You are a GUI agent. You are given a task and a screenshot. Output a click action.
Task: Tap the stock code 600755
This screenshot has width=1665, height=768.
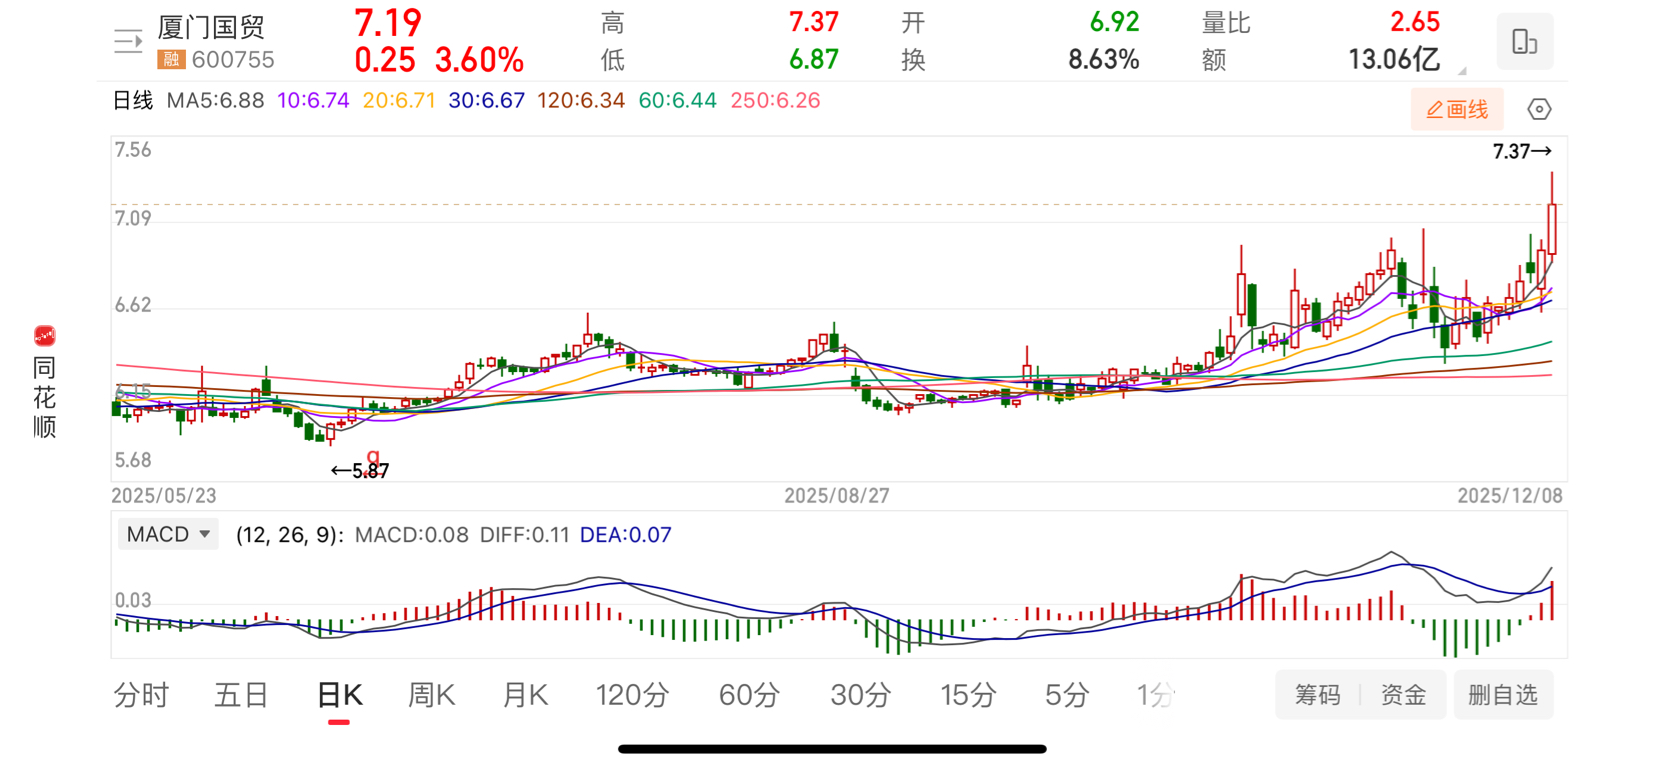click(233, 60)
